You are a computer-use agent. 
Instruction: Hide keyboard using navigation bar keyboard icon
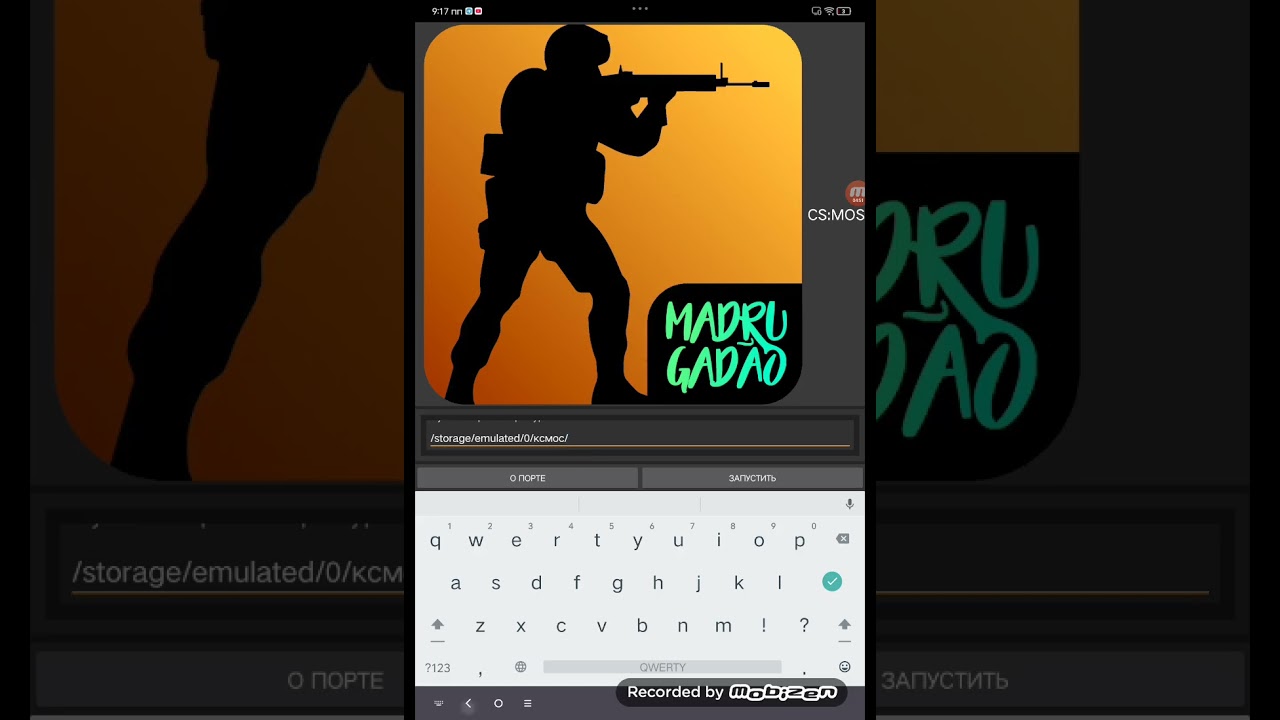438,703
